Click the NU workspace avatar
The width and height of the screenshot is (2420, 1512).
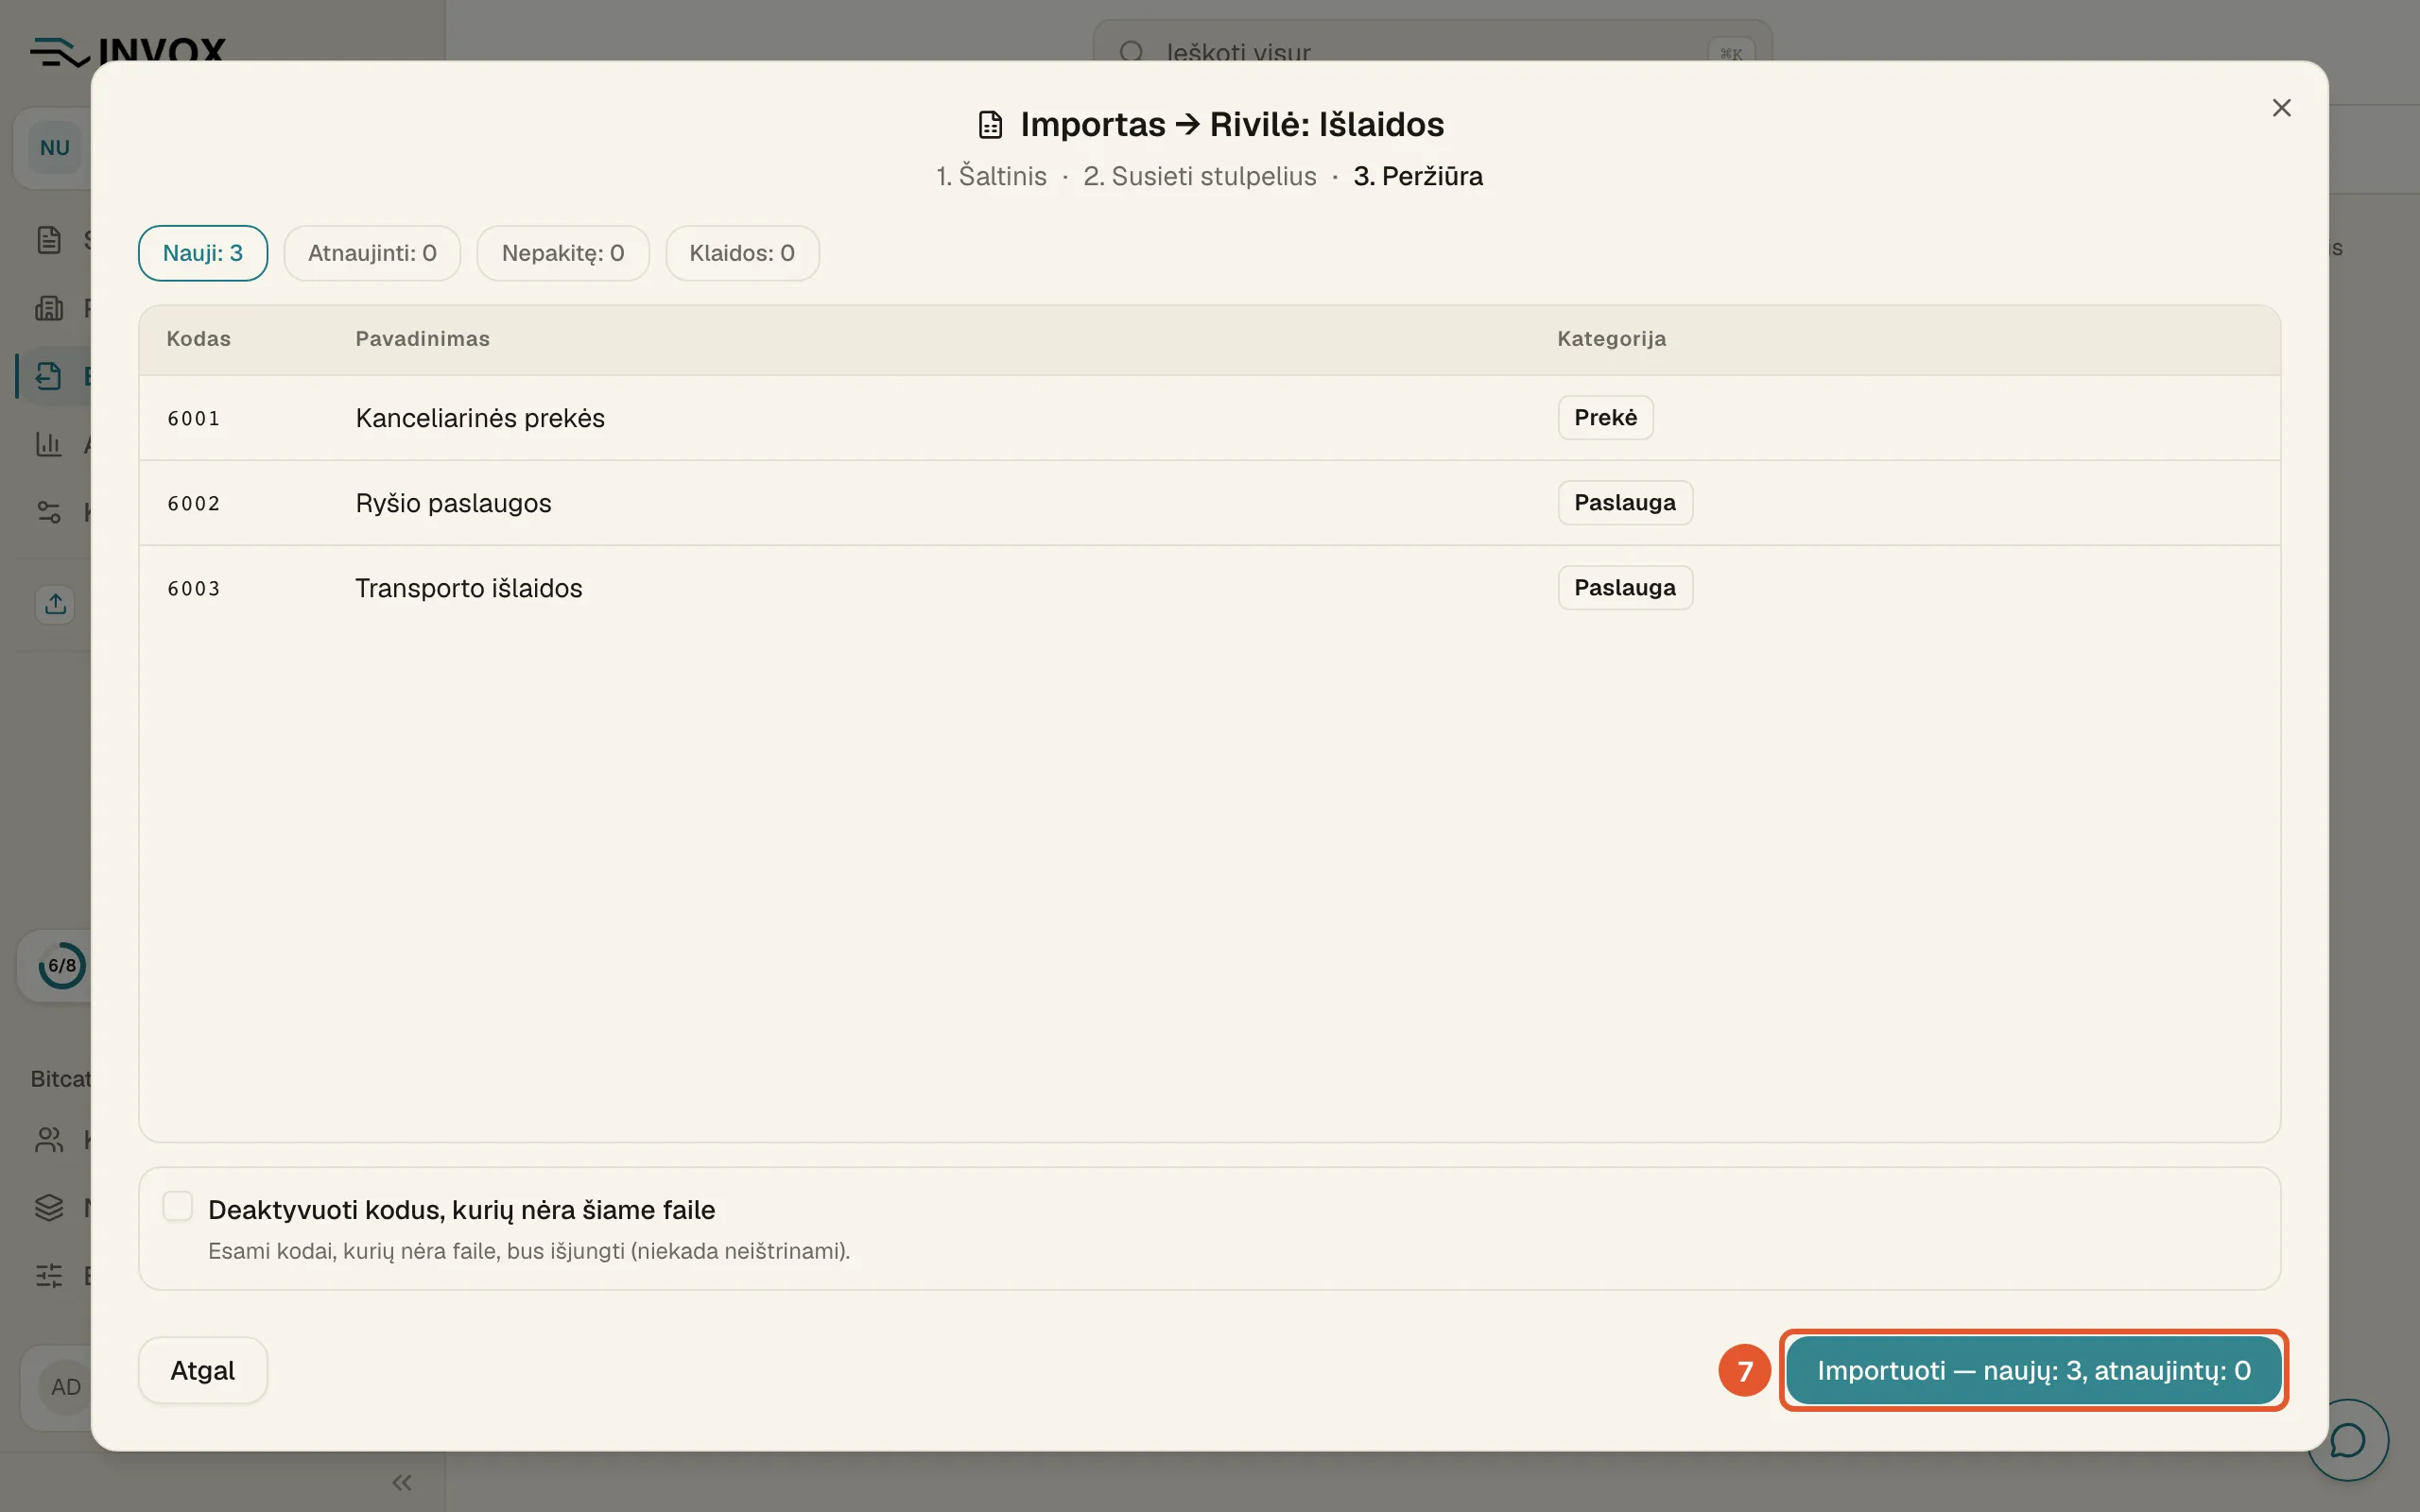point(55,148)
